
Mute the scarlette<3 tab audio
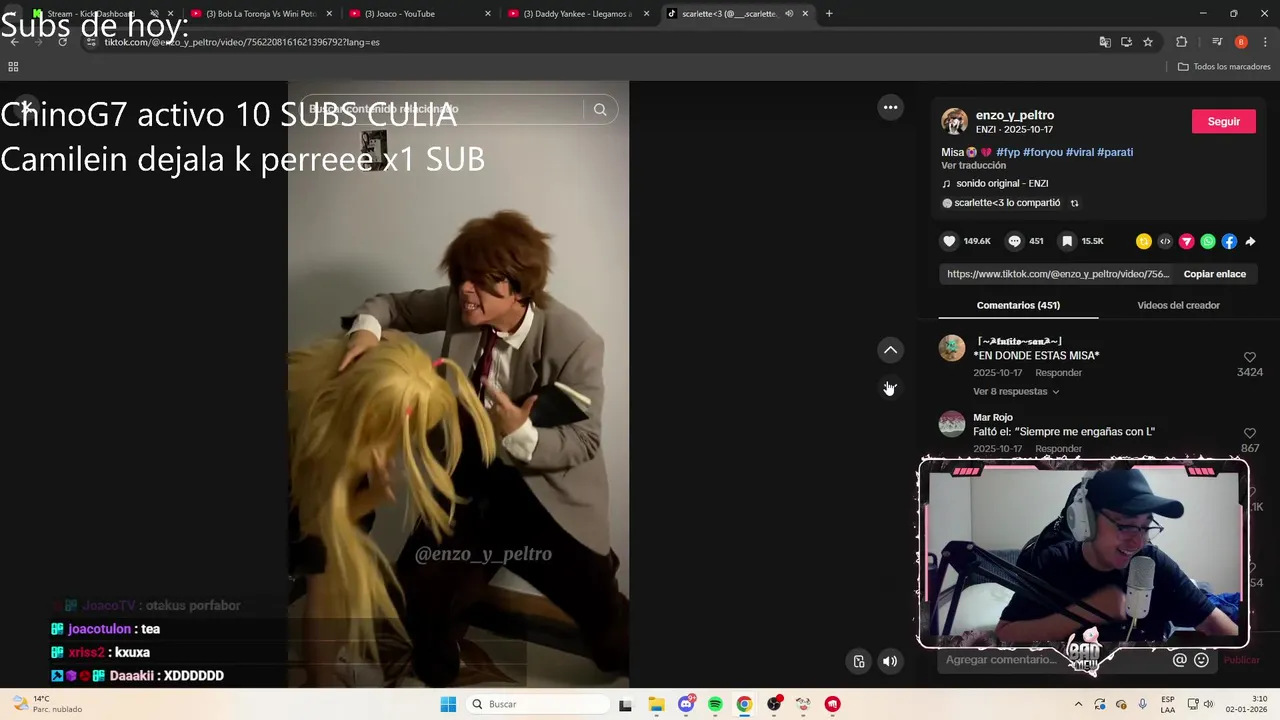pyautogui.click(x=789, y=14)
